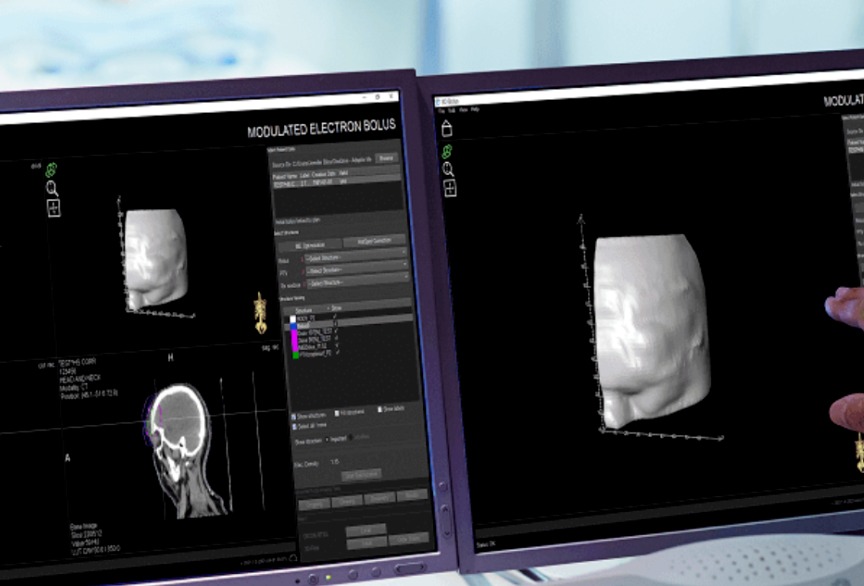
Task: Click the blue color swatch in the structure list
Action: (x=294, y=326)
